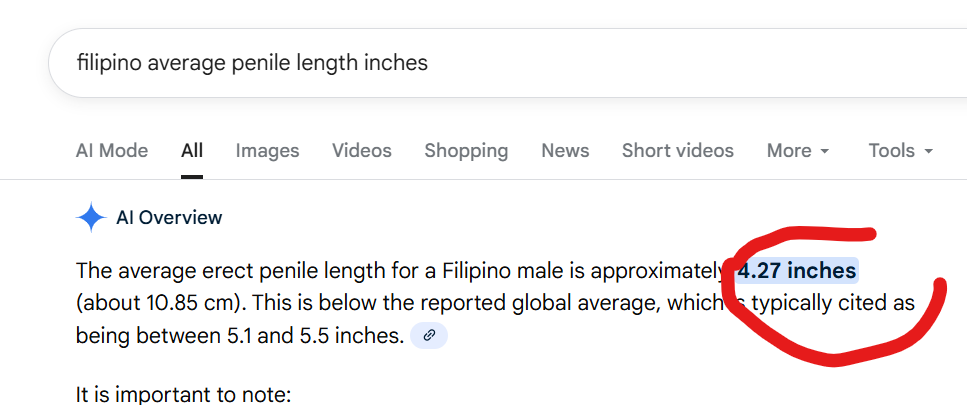Click the "It is important to note:" line

183,394
